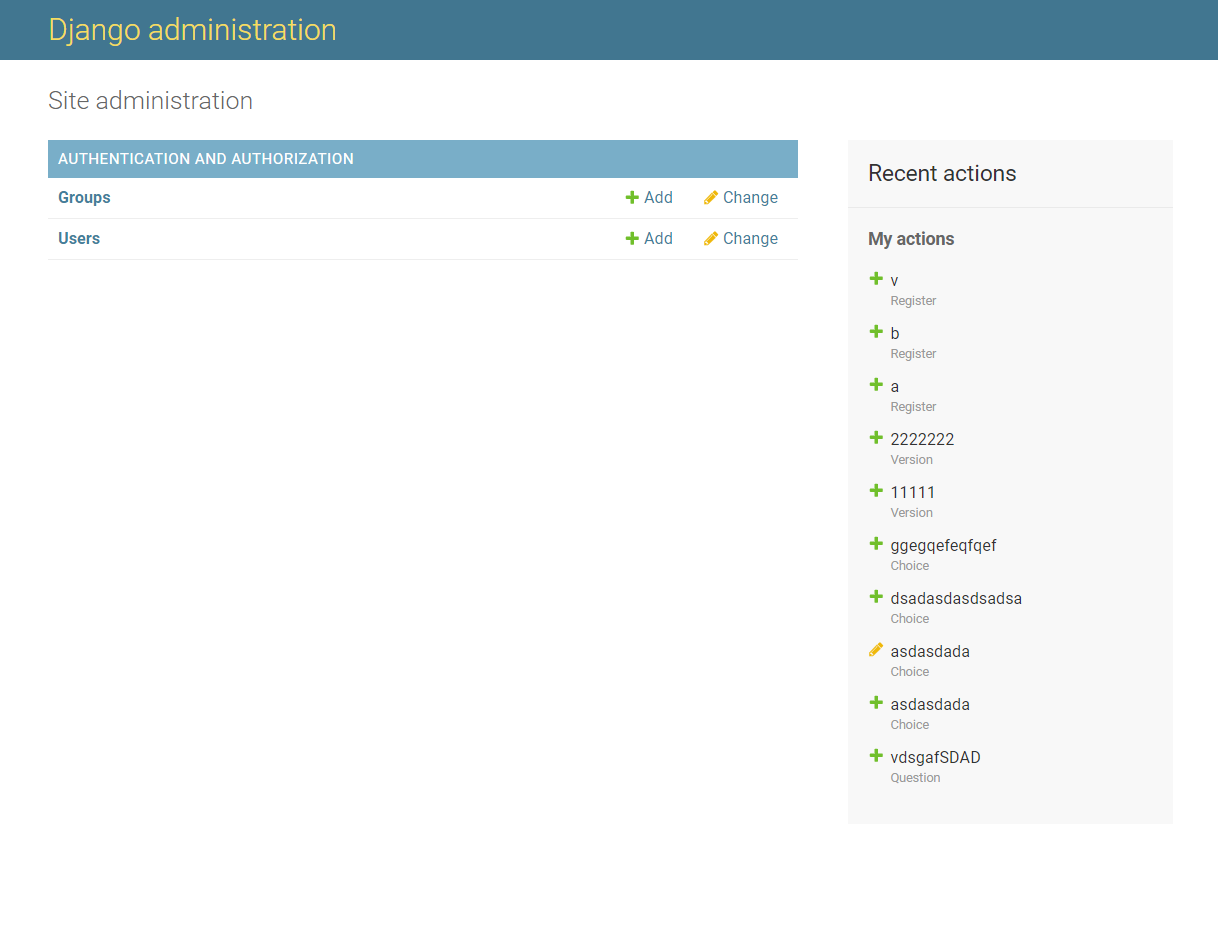Open recent action 'v' Register entry
The width and height of the screenshot is (1218, 938).
coord(894,281)
